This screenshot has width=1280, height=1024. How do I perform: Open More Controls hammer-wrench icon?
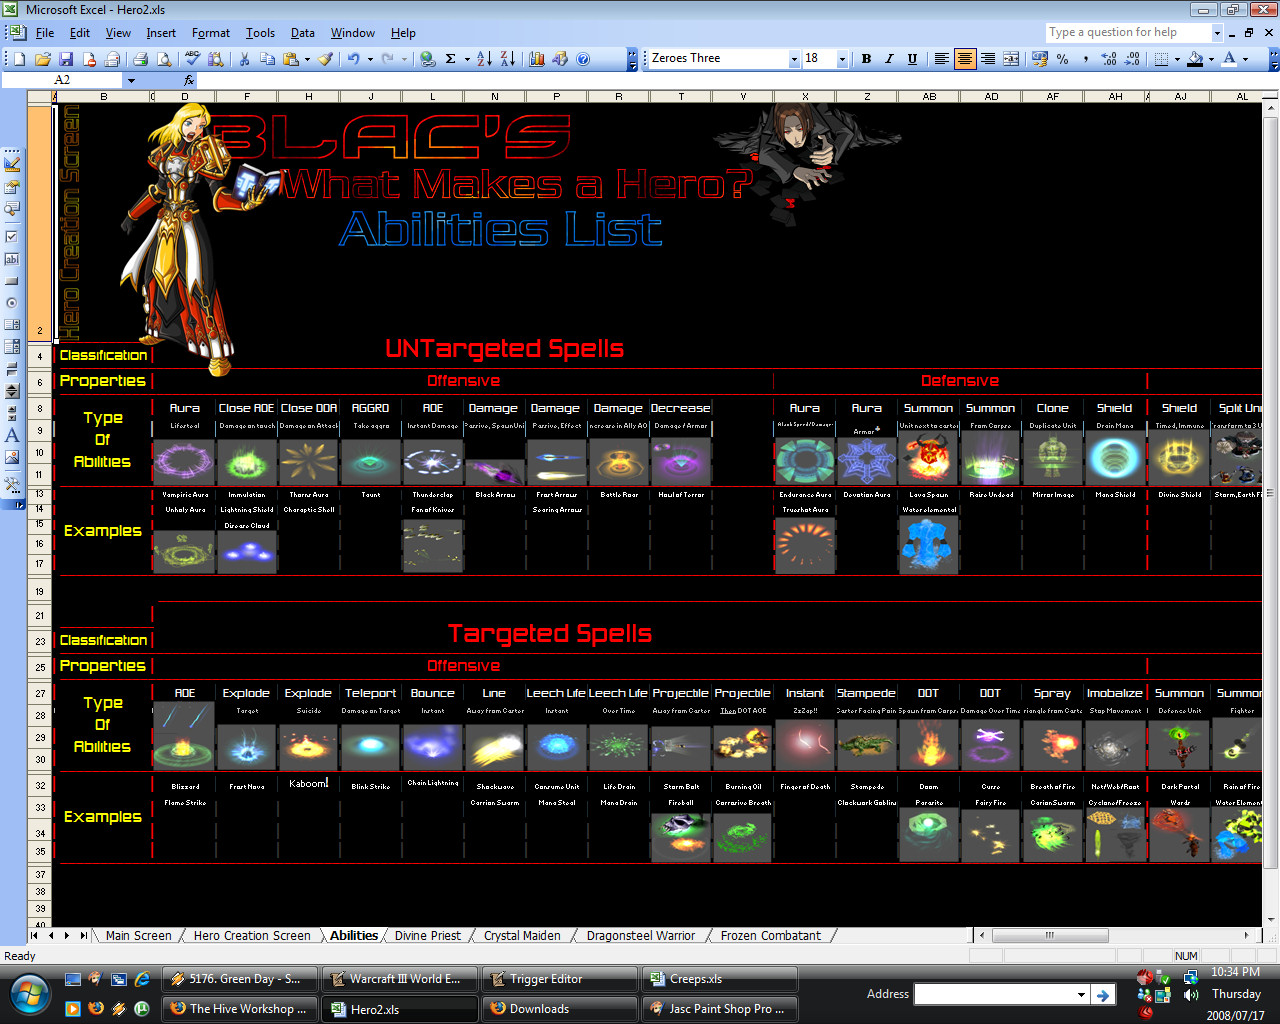12,485
